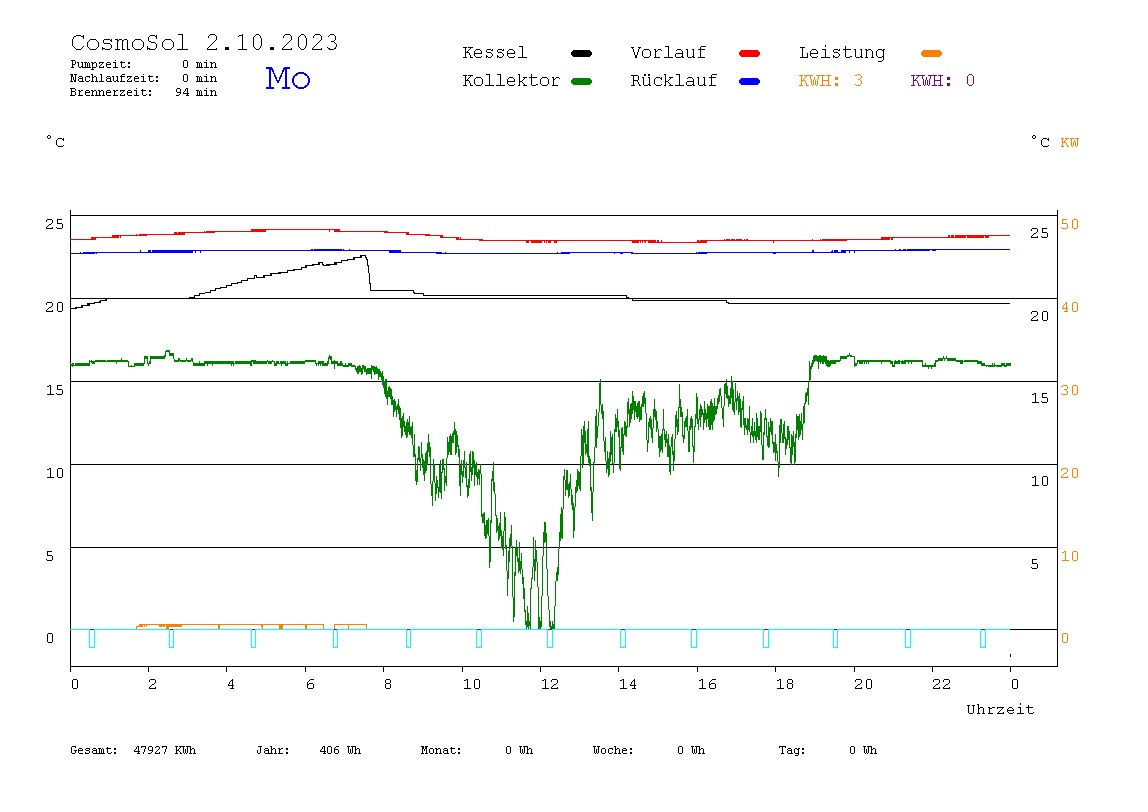Click the "Leistung" legend label
The width and height of the screenshot is (1148, 812).
click(x=842, y=53)
